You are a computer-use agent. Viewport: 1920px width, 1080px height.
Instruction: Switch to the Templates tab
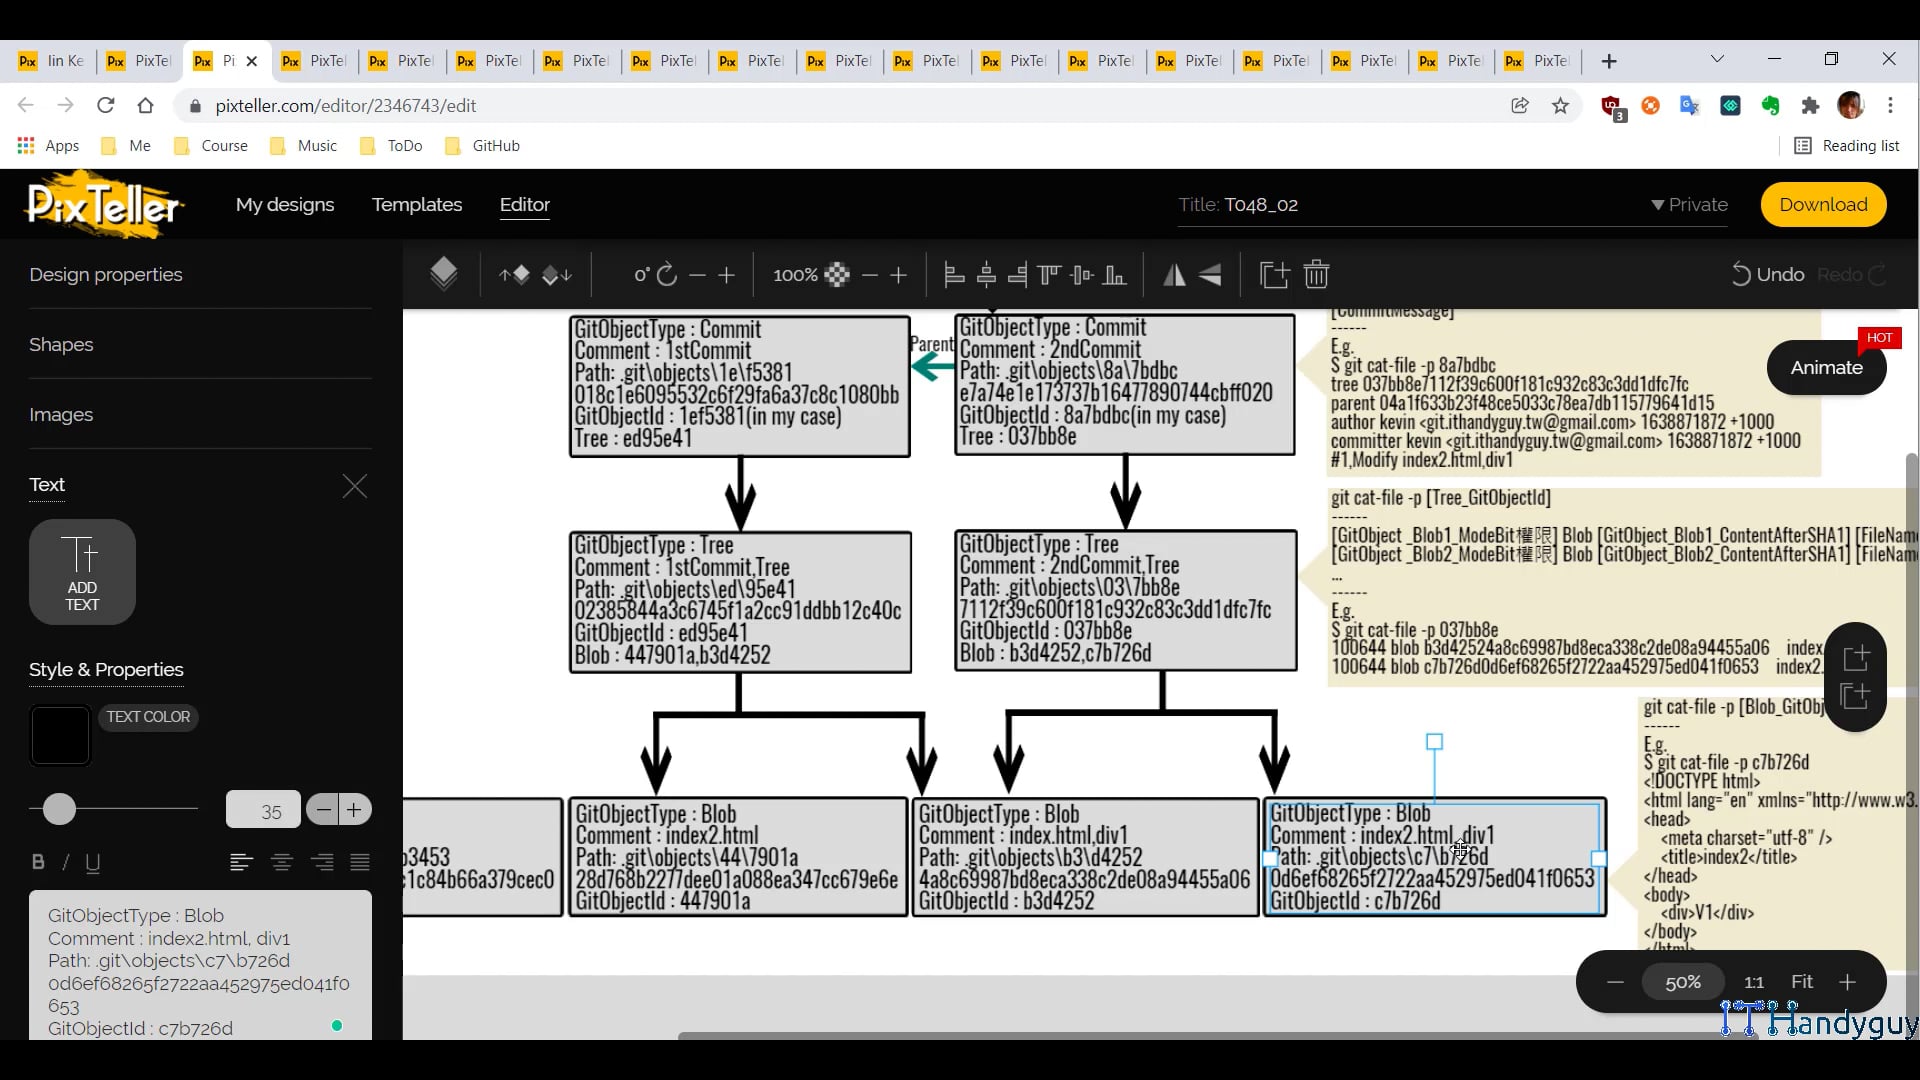tap(417, 204)
